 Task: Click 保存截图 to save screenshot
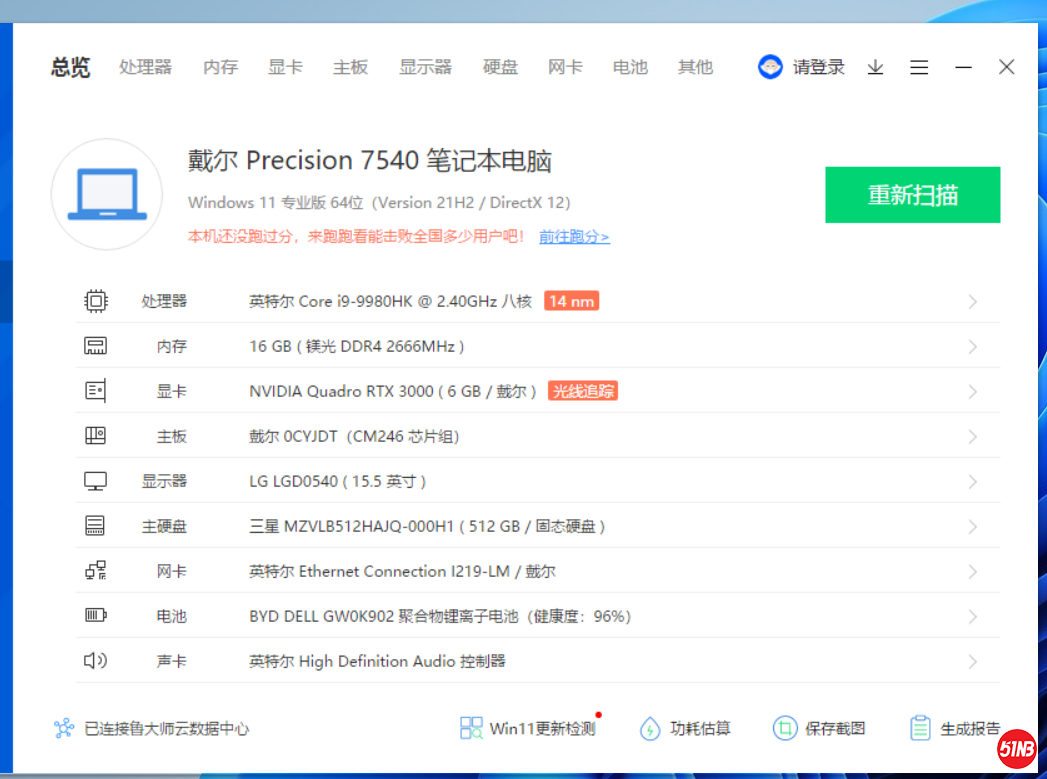click(x=820, y=728)
